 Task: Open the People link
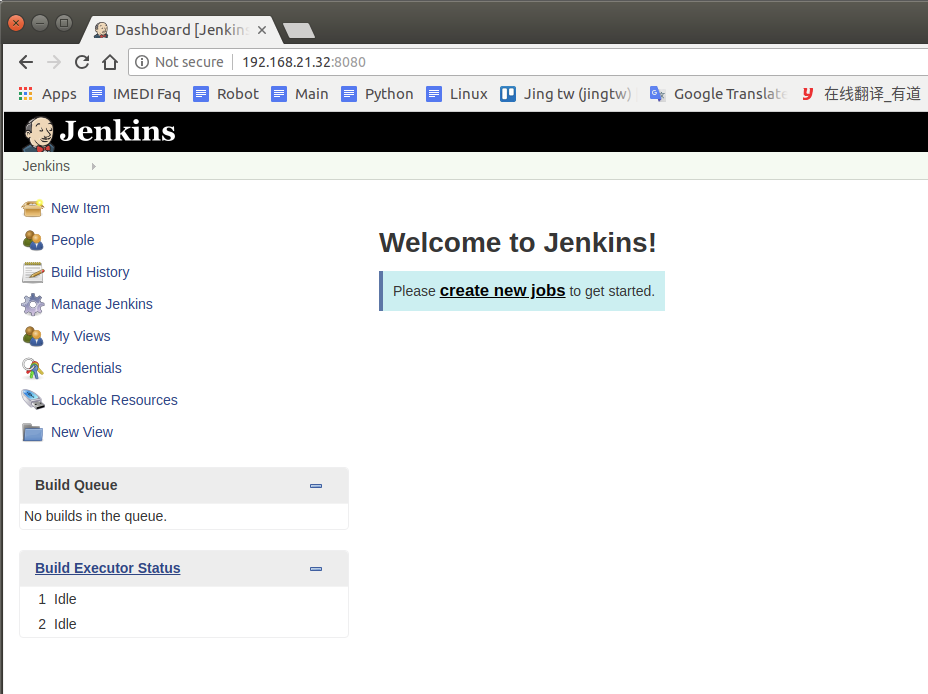click(73, 240)
